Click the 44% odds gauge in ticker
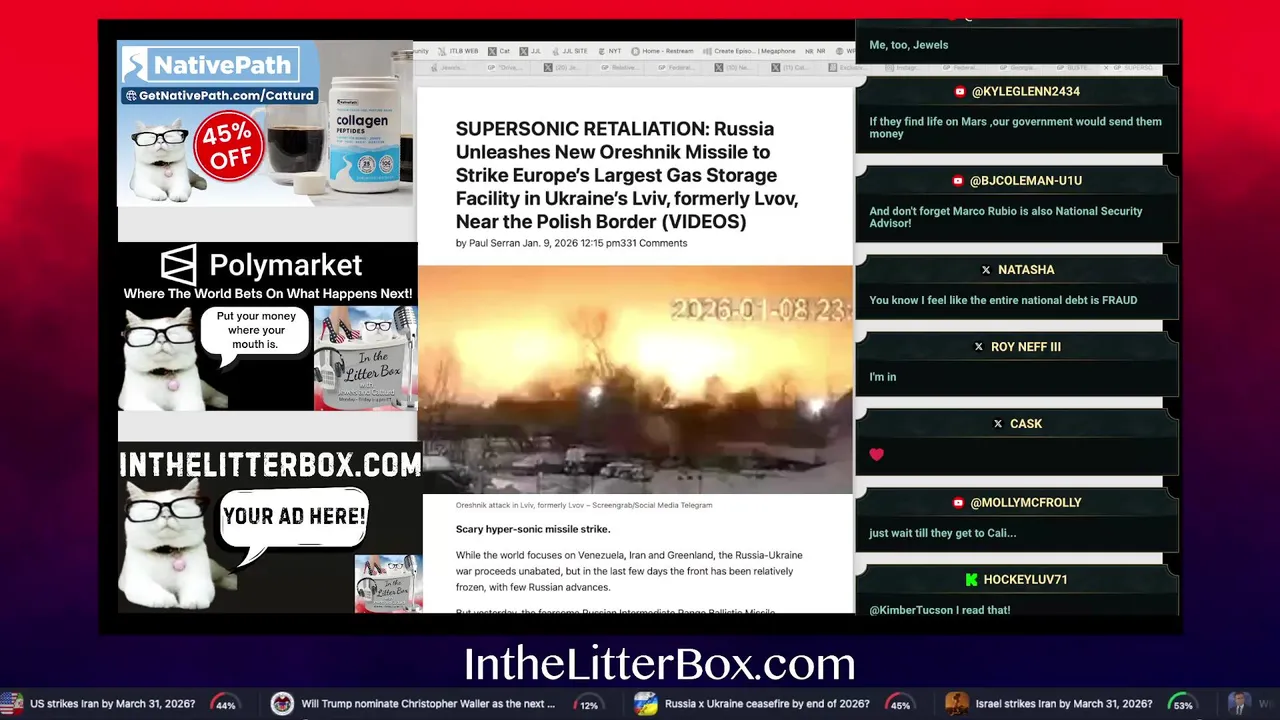Viewport: 1280px width, 720px height. (225, 704)
